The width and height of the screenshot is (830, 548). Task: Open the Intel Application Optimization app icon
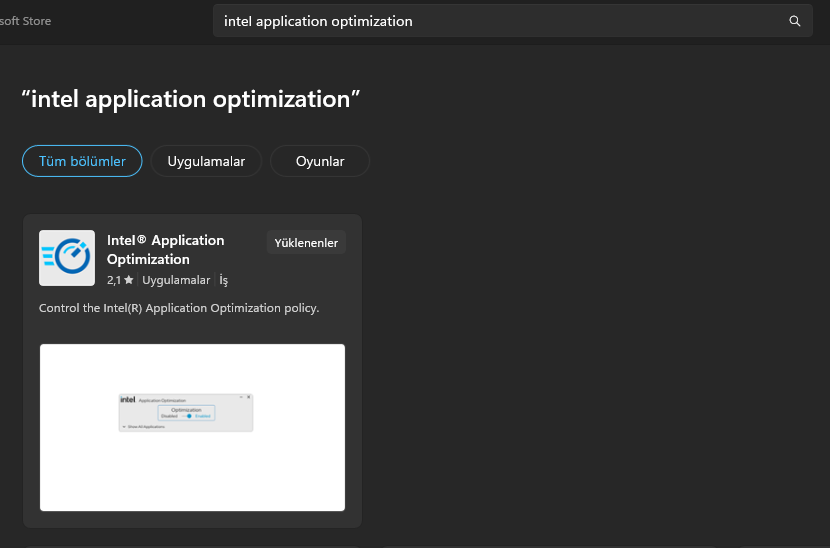[67, 258]
